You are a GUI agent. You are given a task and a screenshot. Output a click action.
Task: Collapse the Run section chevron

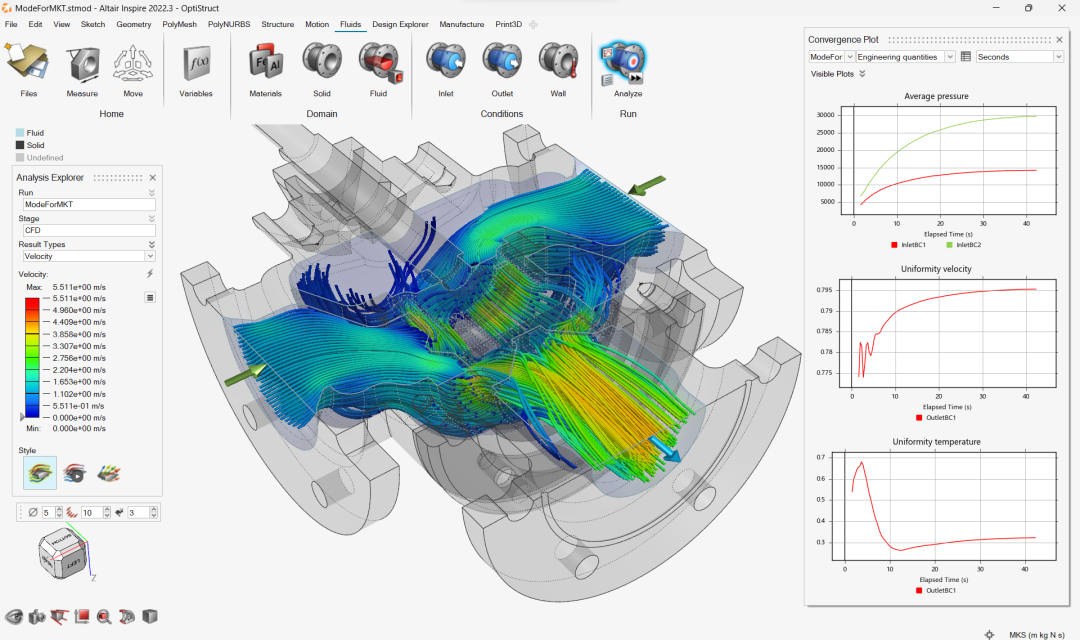(x=152, y=193)
